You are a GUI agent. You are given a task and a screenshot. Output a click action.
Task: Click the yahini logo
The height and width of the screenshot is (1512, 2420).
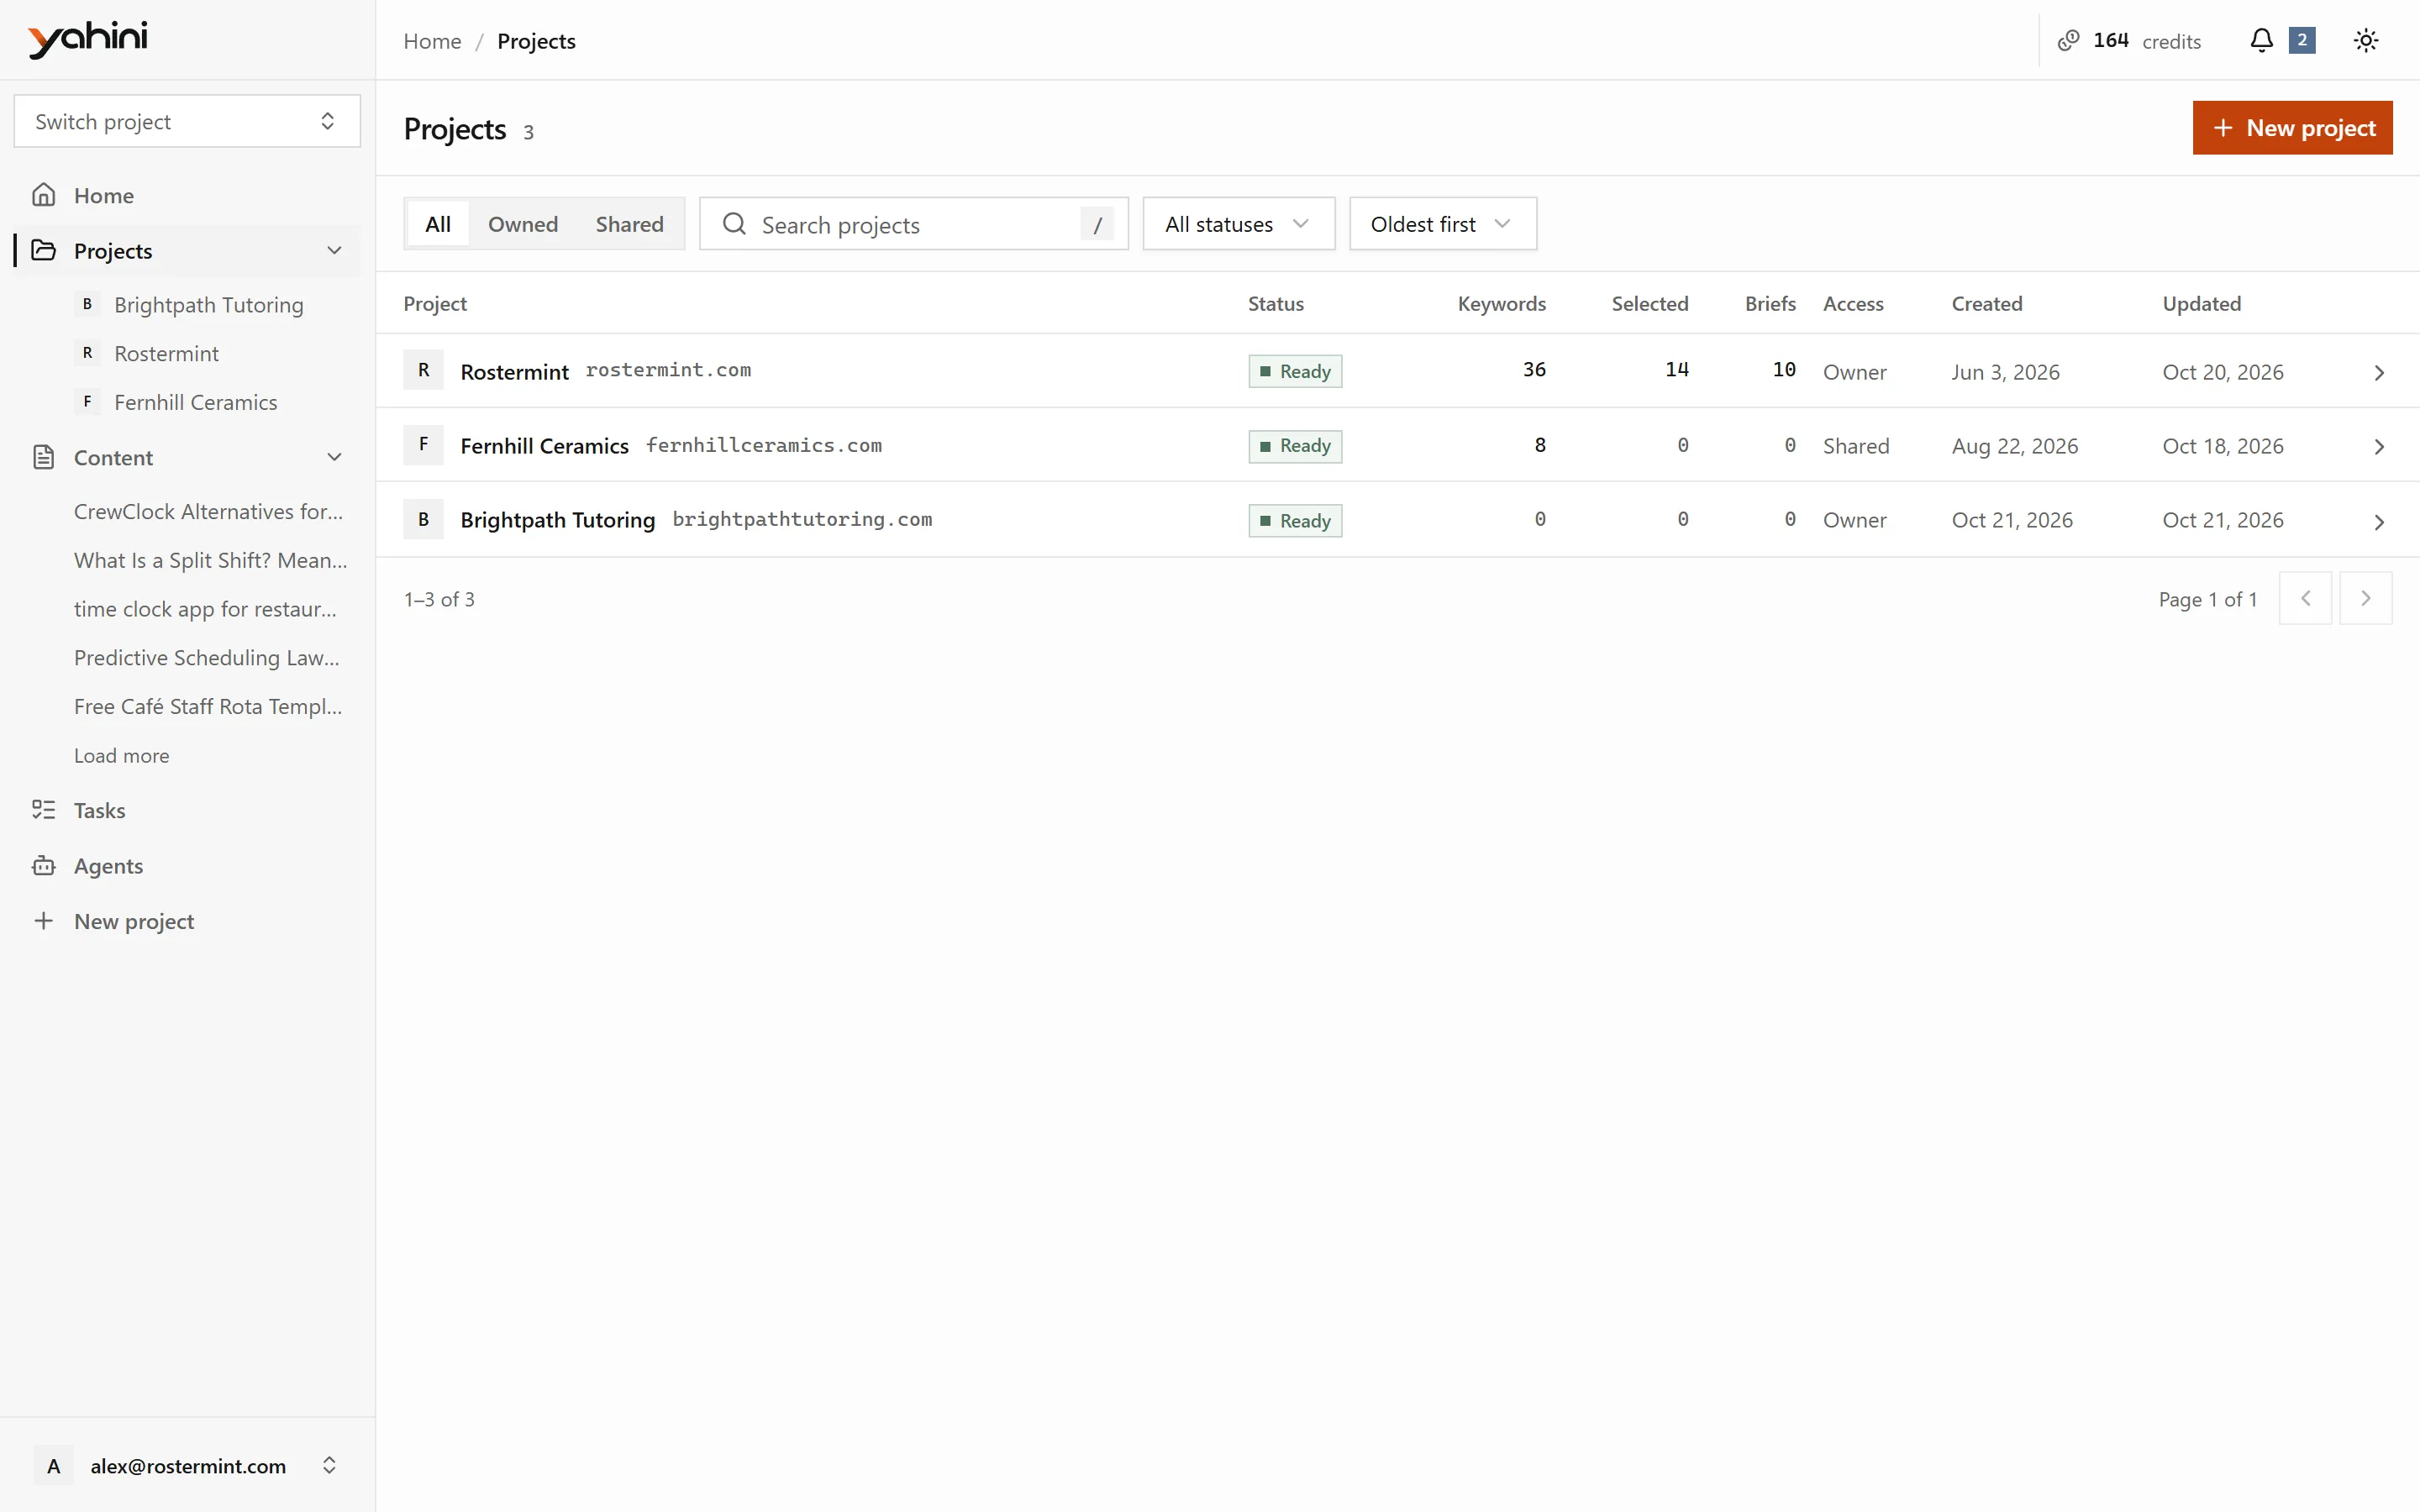[x=88, y=39]
